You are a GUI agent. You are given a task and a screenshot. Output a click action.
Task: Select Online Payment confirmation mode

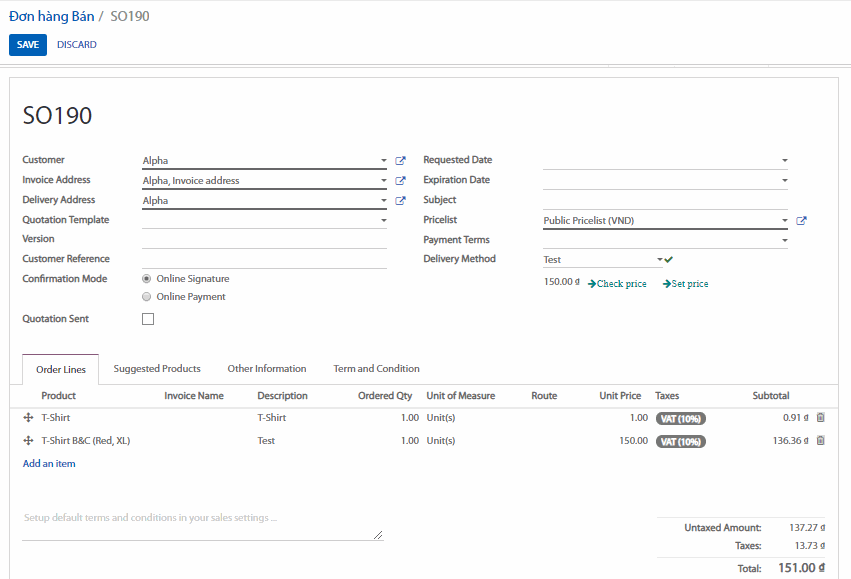(147, 297)
